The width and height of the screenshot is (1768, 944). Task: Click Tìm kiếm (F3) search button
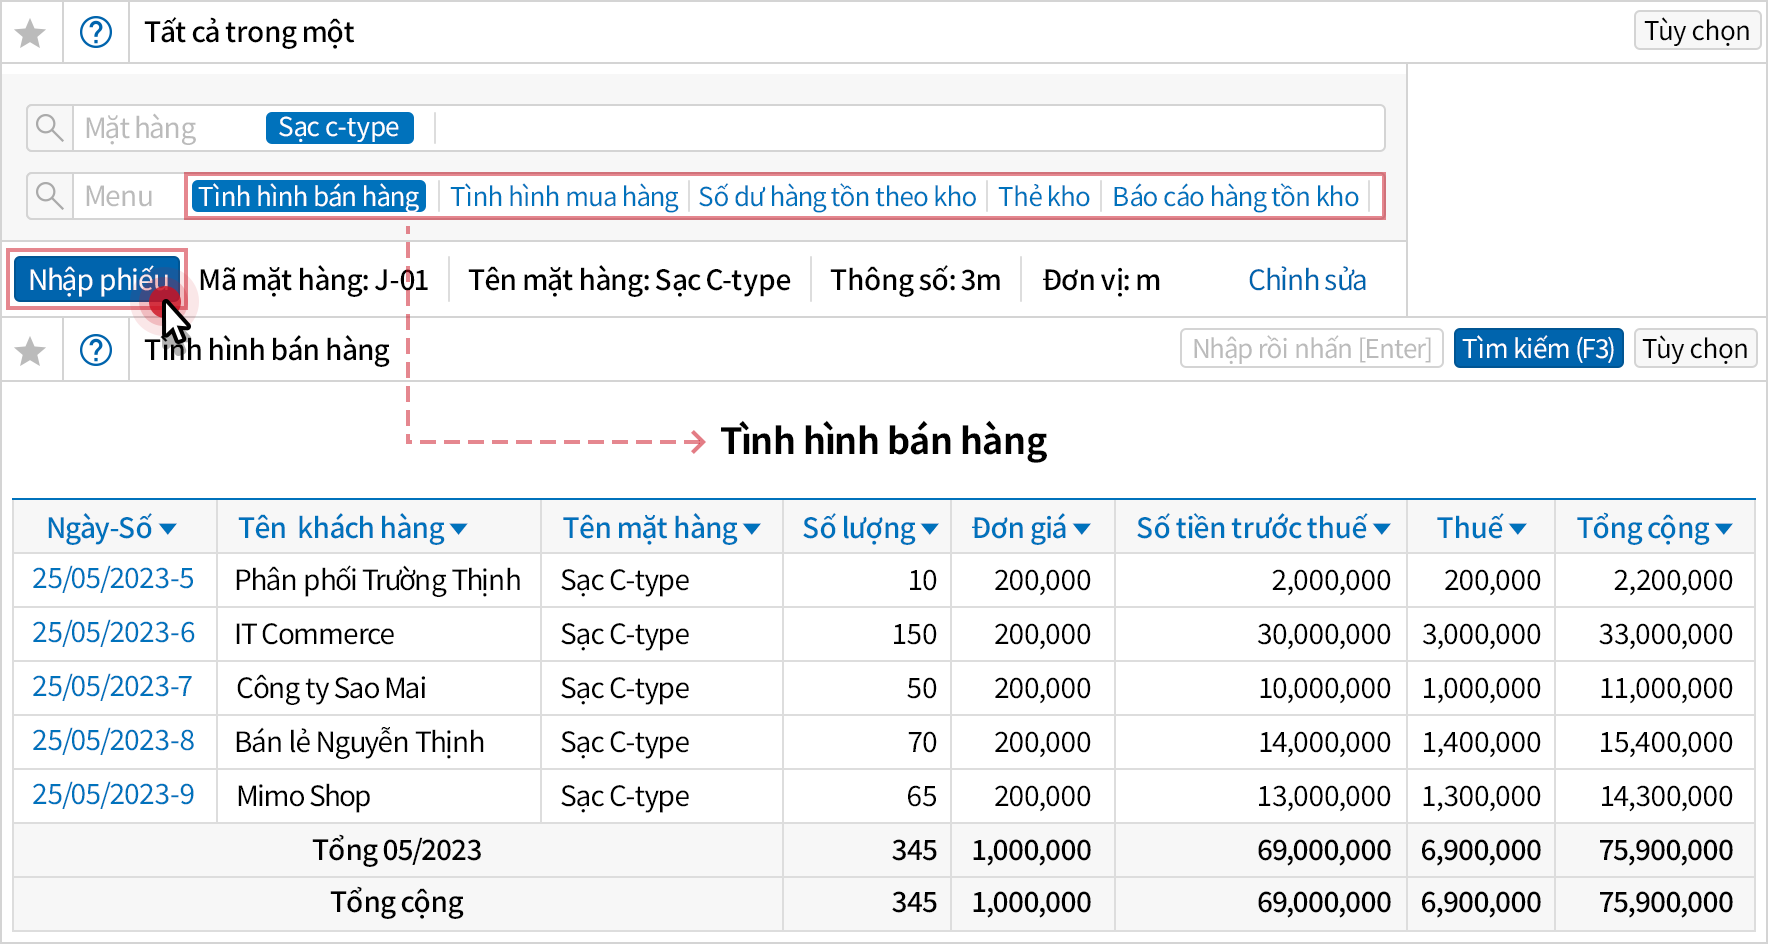[1538, 349]
